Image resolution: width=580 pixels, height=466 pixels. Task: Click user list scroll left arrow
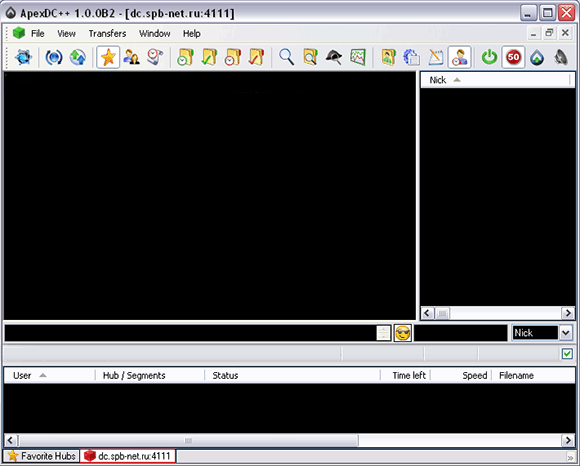coord(427,313)
